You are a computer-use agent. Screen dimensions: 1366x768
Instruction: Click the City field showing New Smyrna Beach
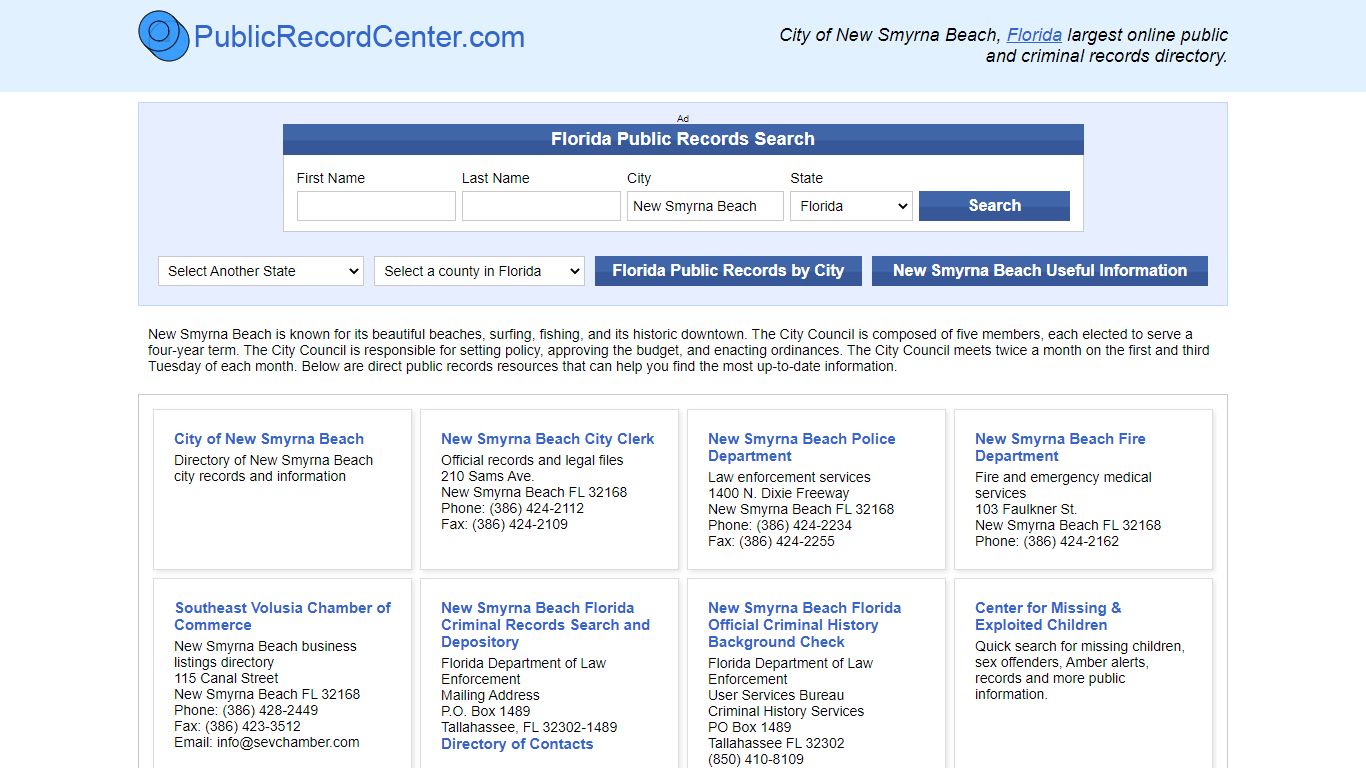(706, 206)
